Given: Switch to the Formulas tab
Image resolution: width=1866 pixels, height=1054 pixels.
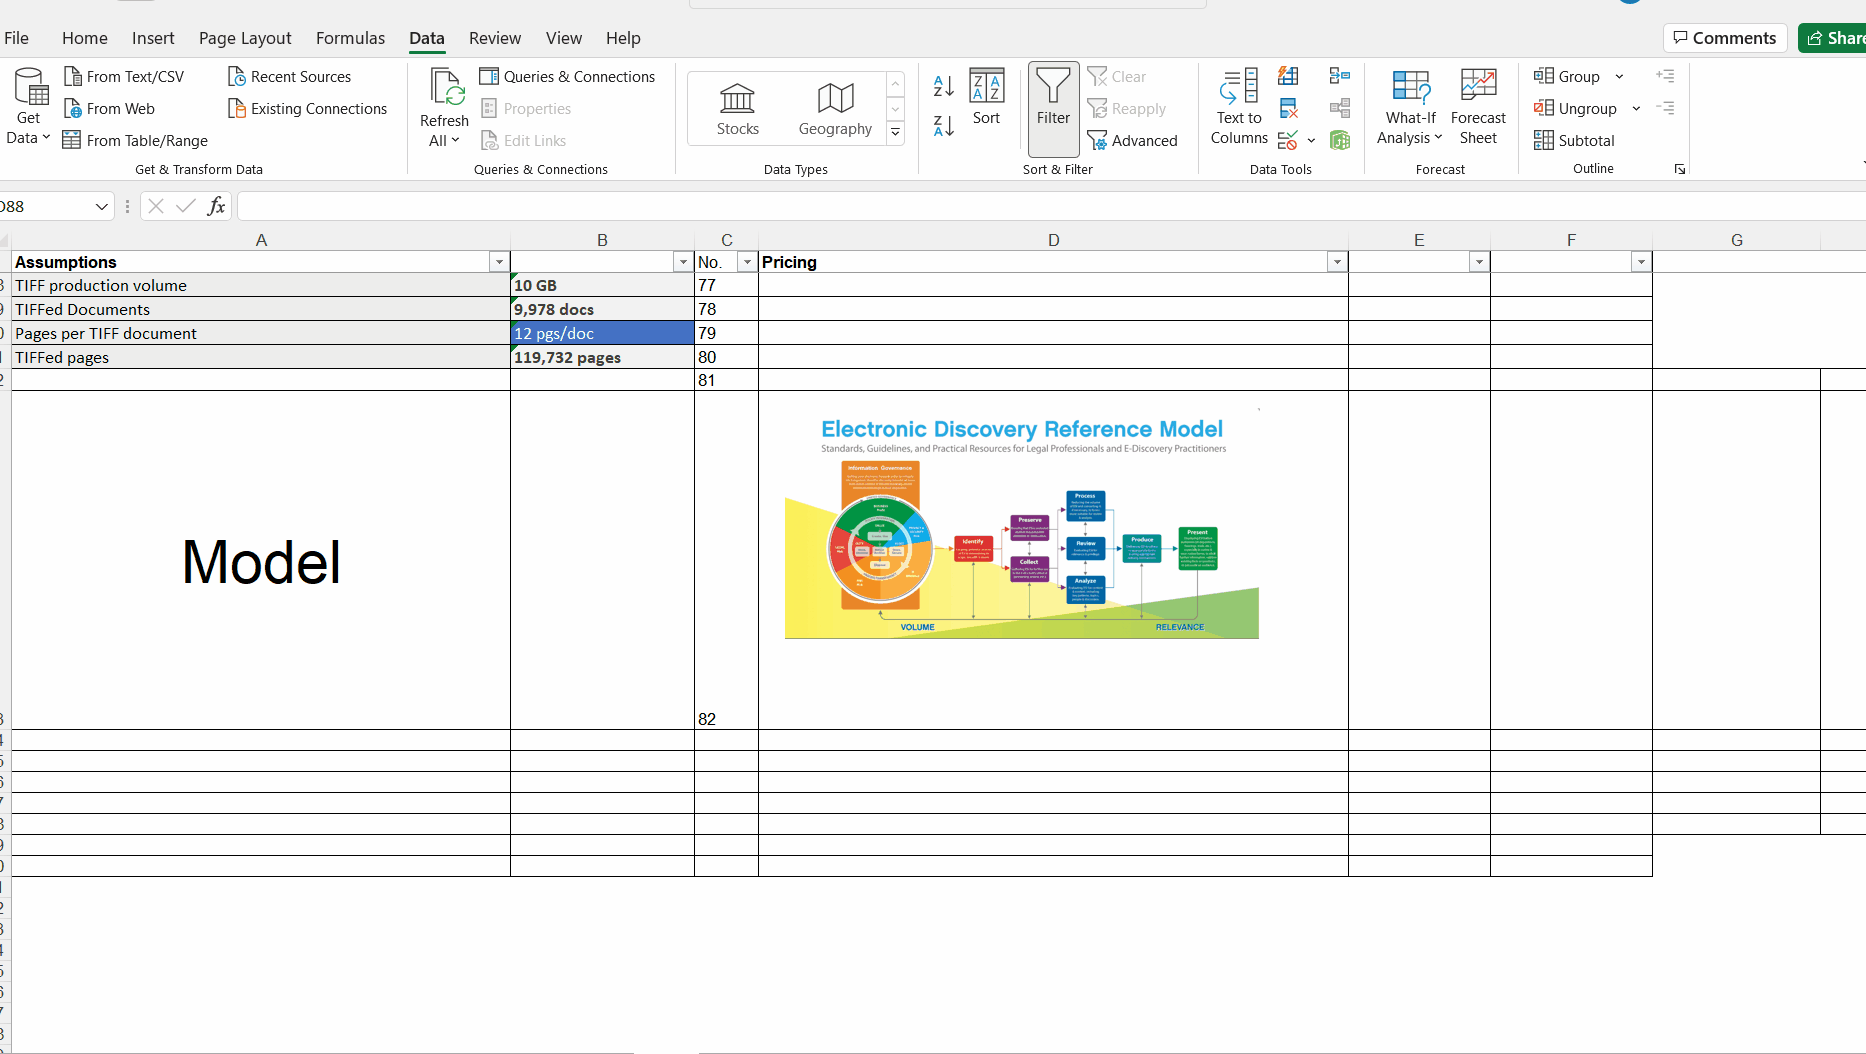Looking at the screenshot, I should point(350,38).
